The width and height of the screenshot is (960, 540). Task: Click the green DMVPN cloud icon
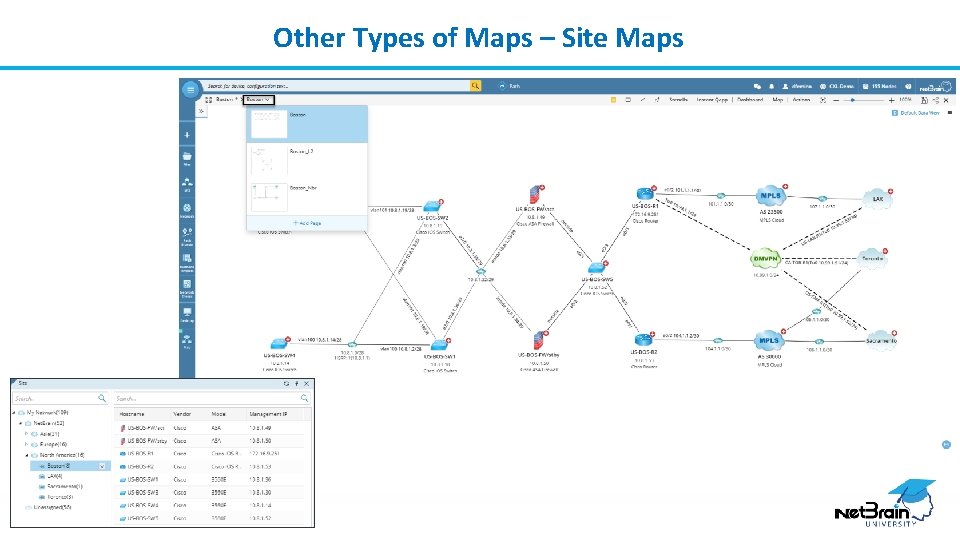pyautogui.click(x=765, y=258)
